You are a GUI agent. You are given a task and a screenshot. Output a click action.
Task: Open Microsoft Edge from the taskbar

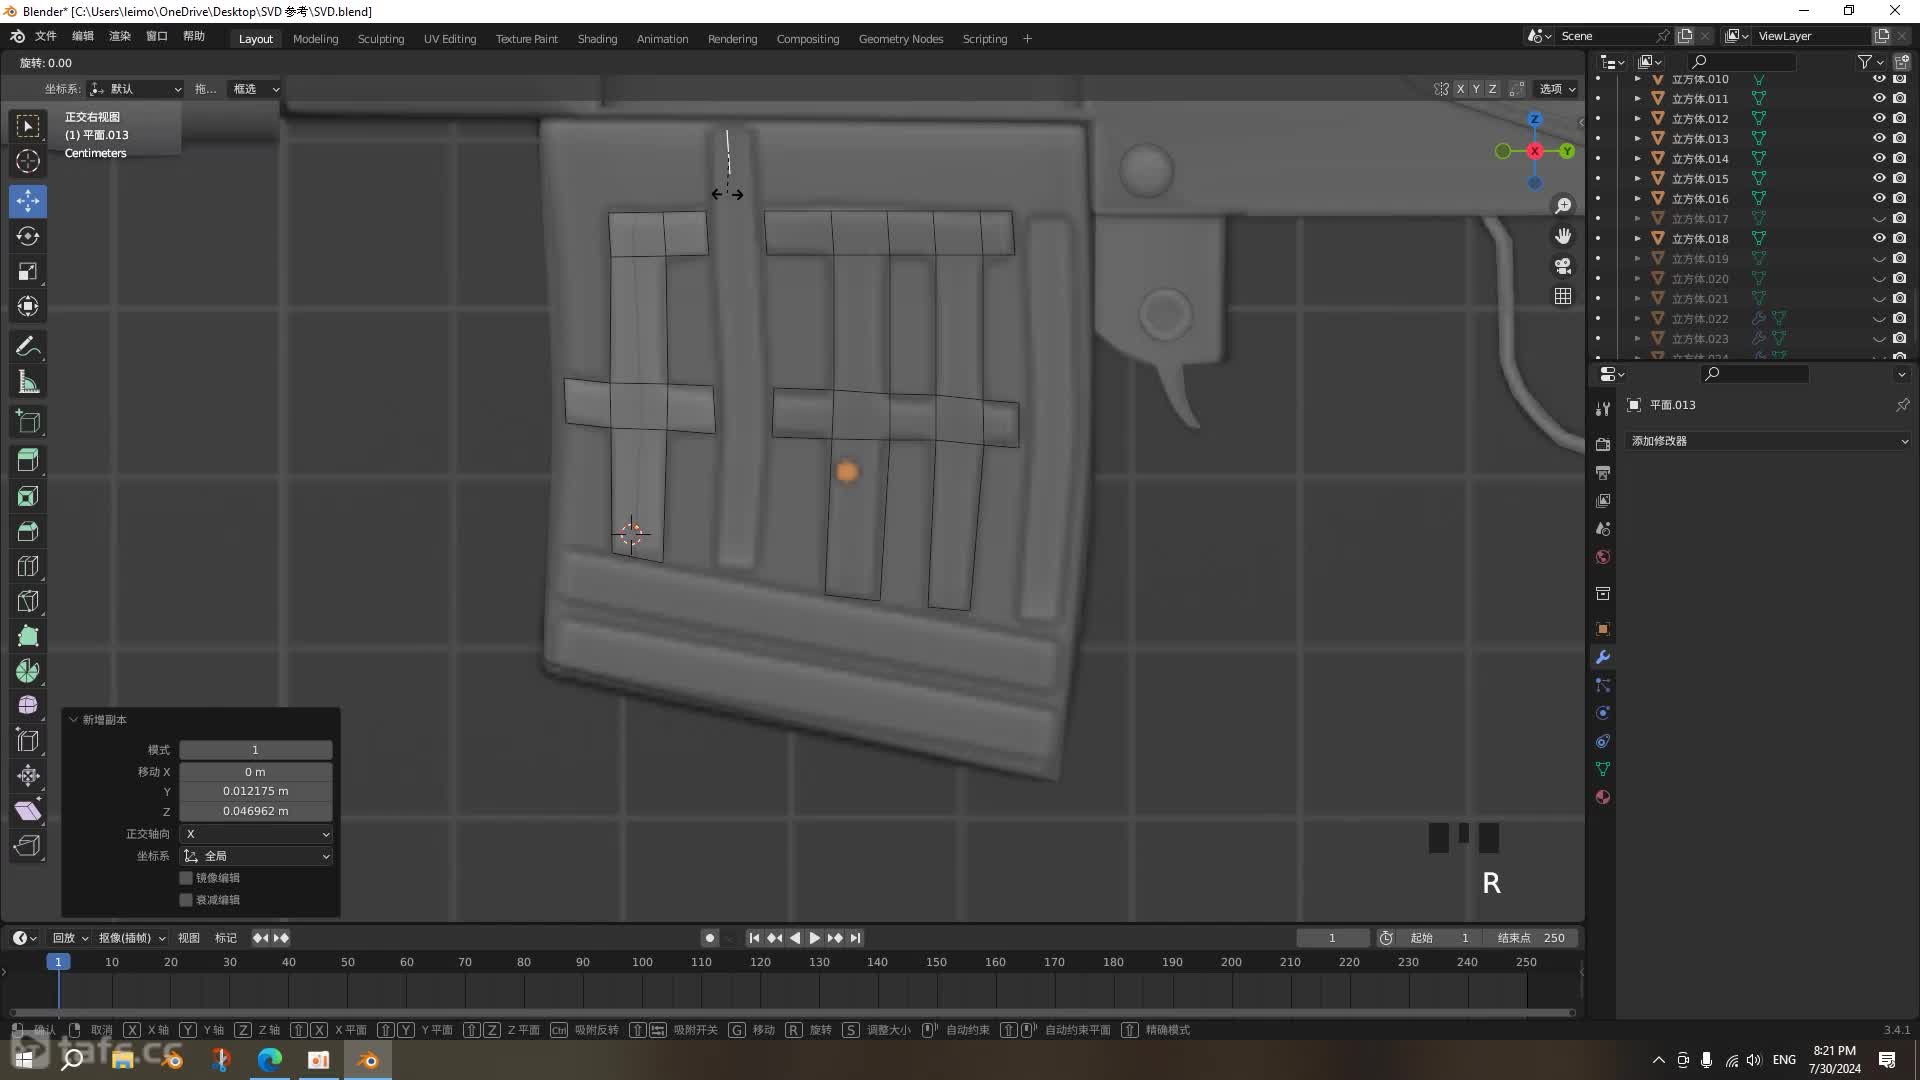(269, 1060)
